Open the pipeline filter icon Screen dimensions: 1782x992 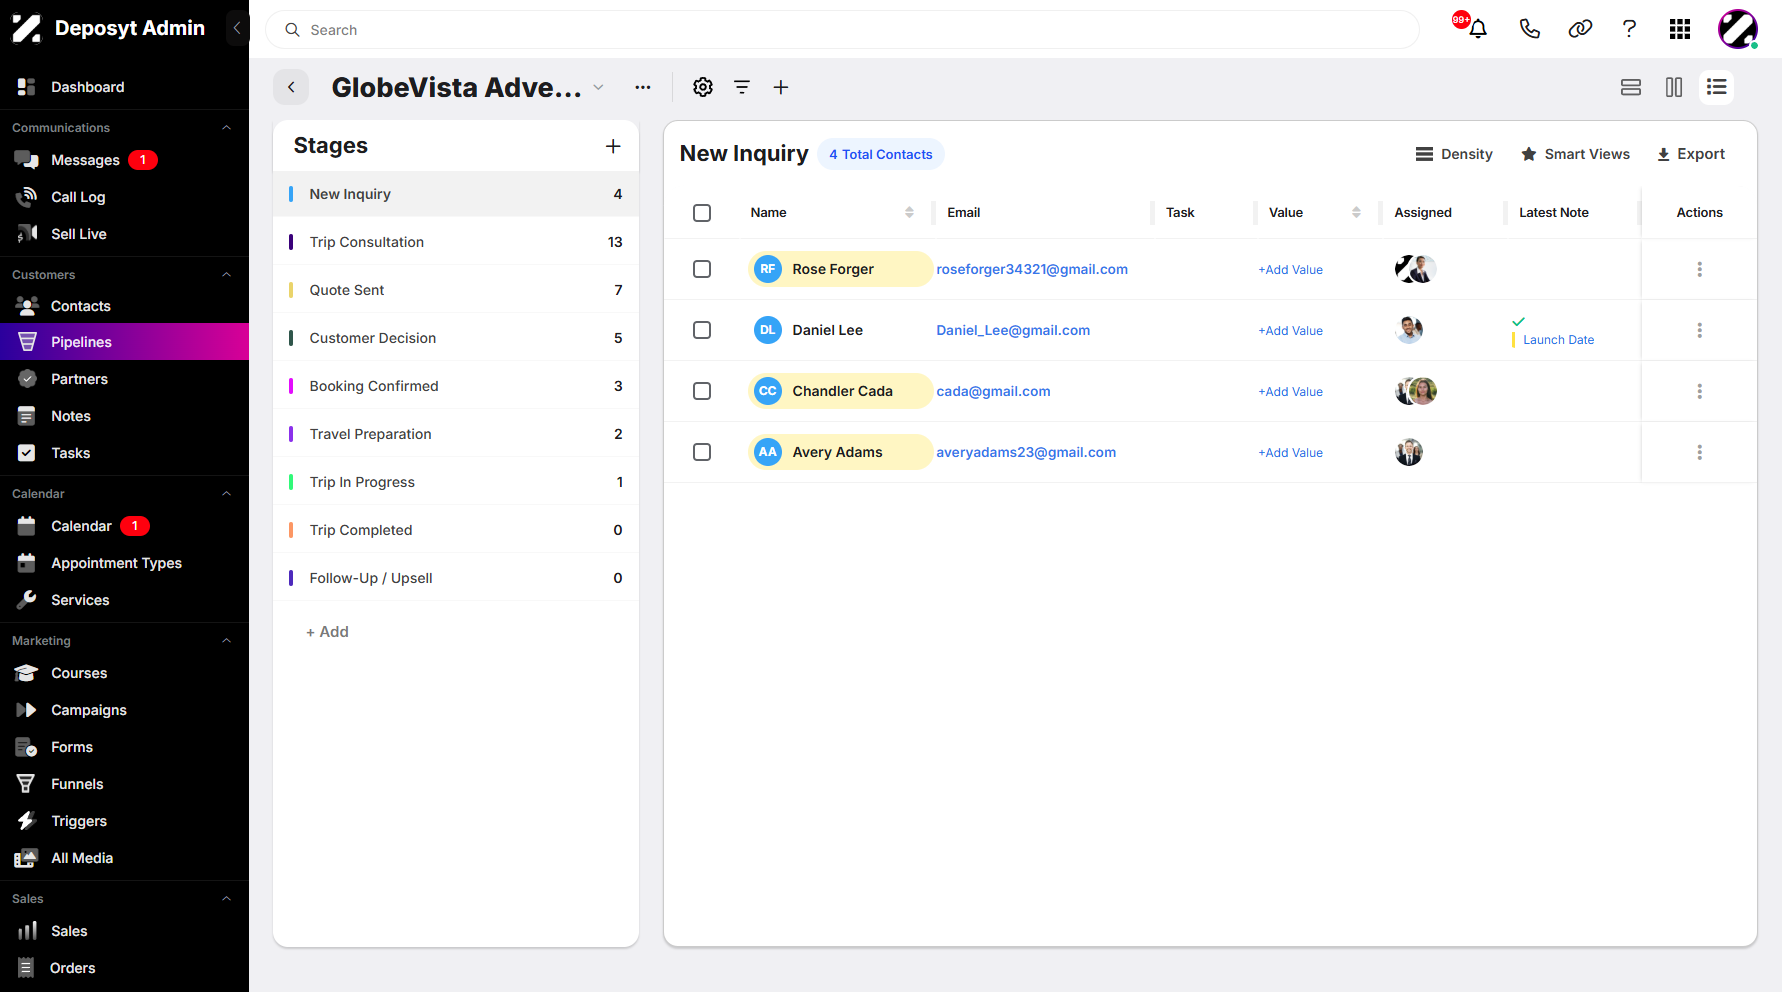(742, 87)
